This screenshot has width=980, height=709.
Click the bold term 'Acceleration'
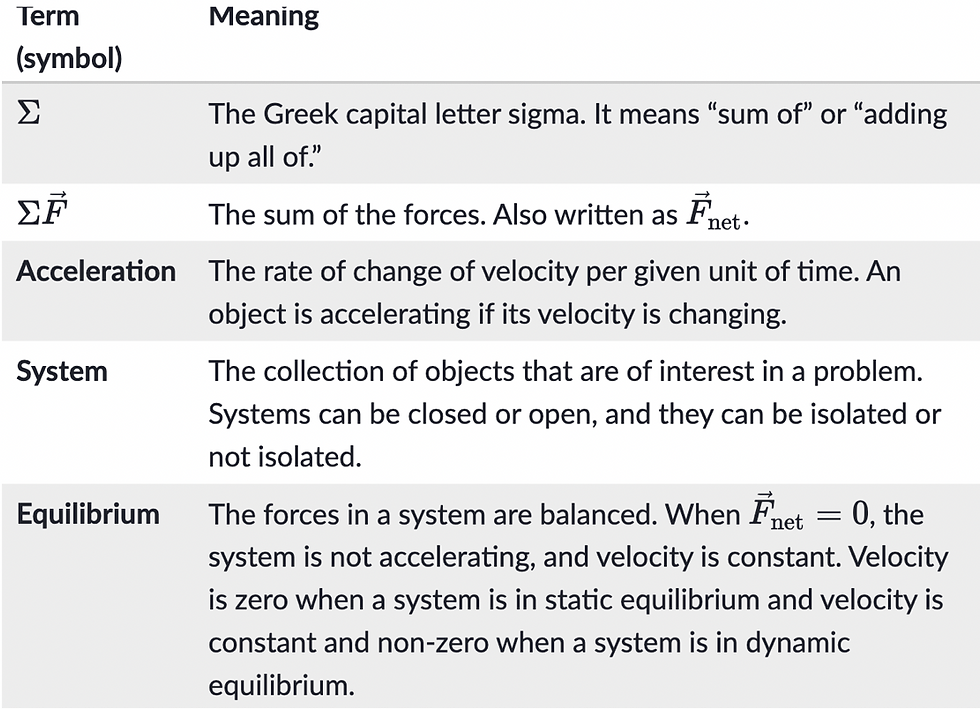(x=96, y=271)
